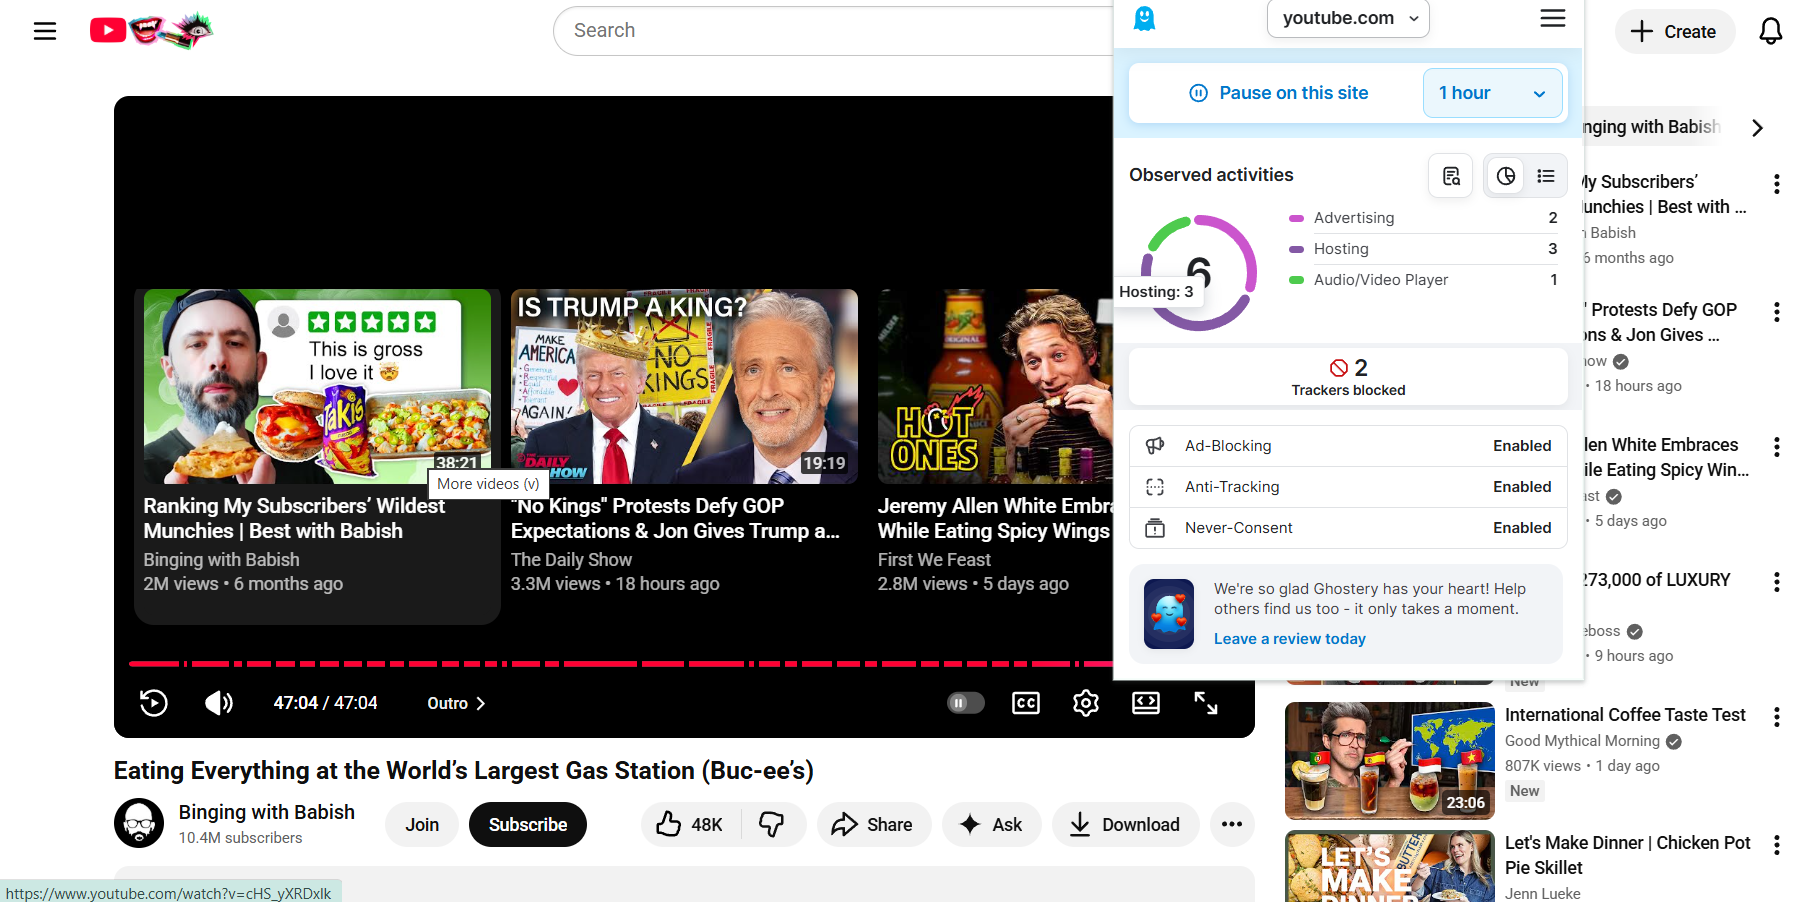Disable the Ad-Blocking feature

pos(1522,446)
